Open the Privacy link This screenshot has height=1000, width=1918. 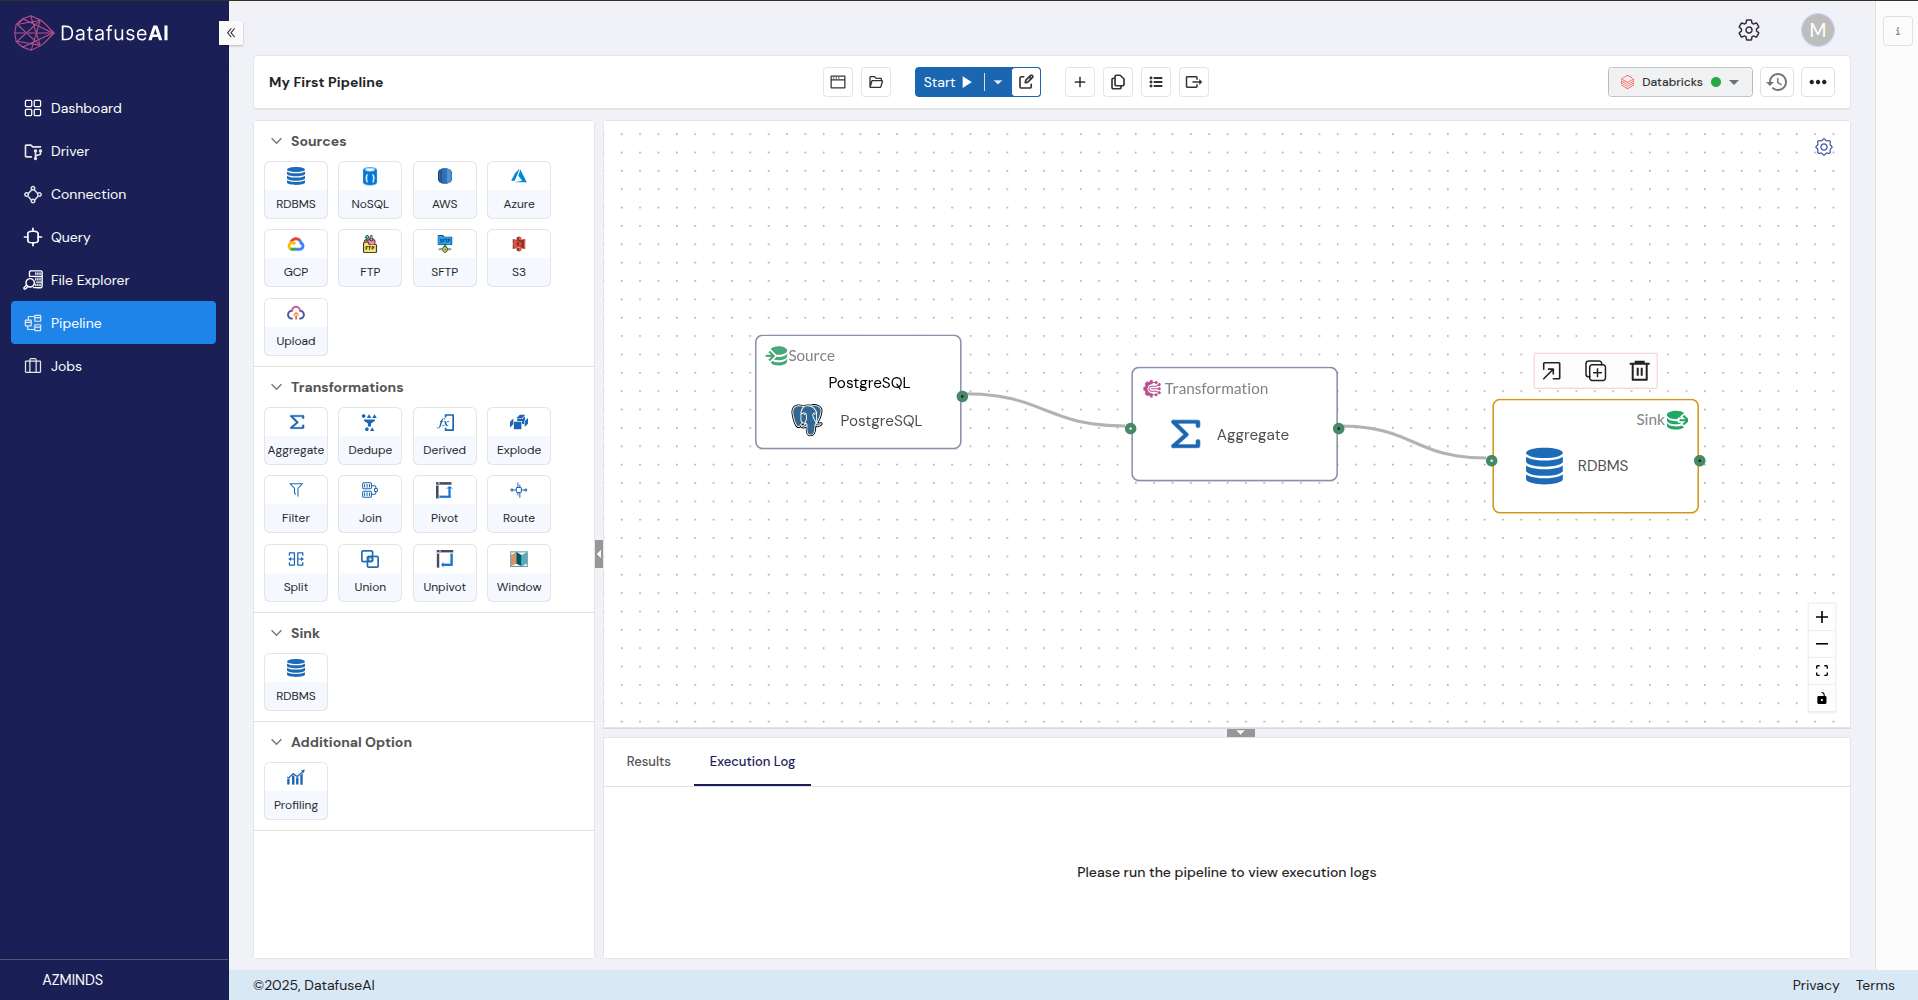tap(1815, 985)
